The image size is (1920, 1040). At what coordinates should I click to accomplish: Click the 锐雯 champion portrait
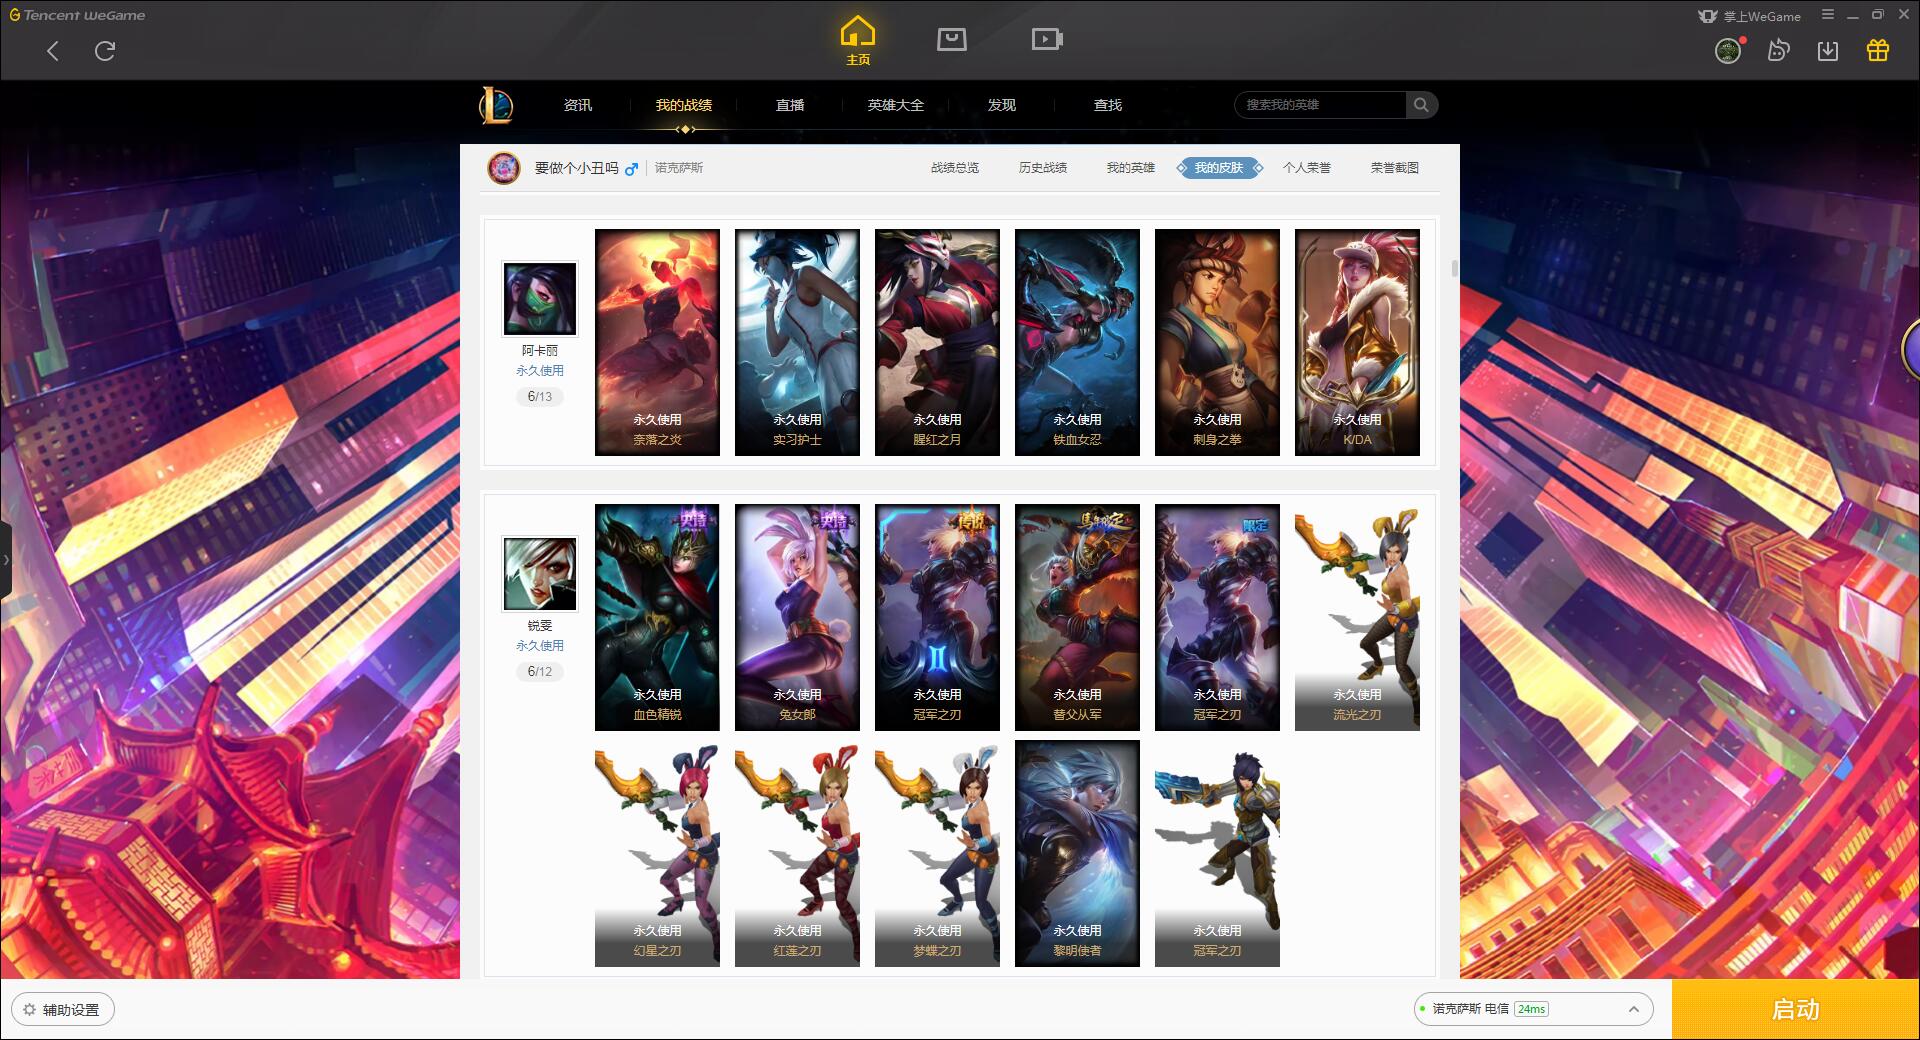(x=540, y=574)
